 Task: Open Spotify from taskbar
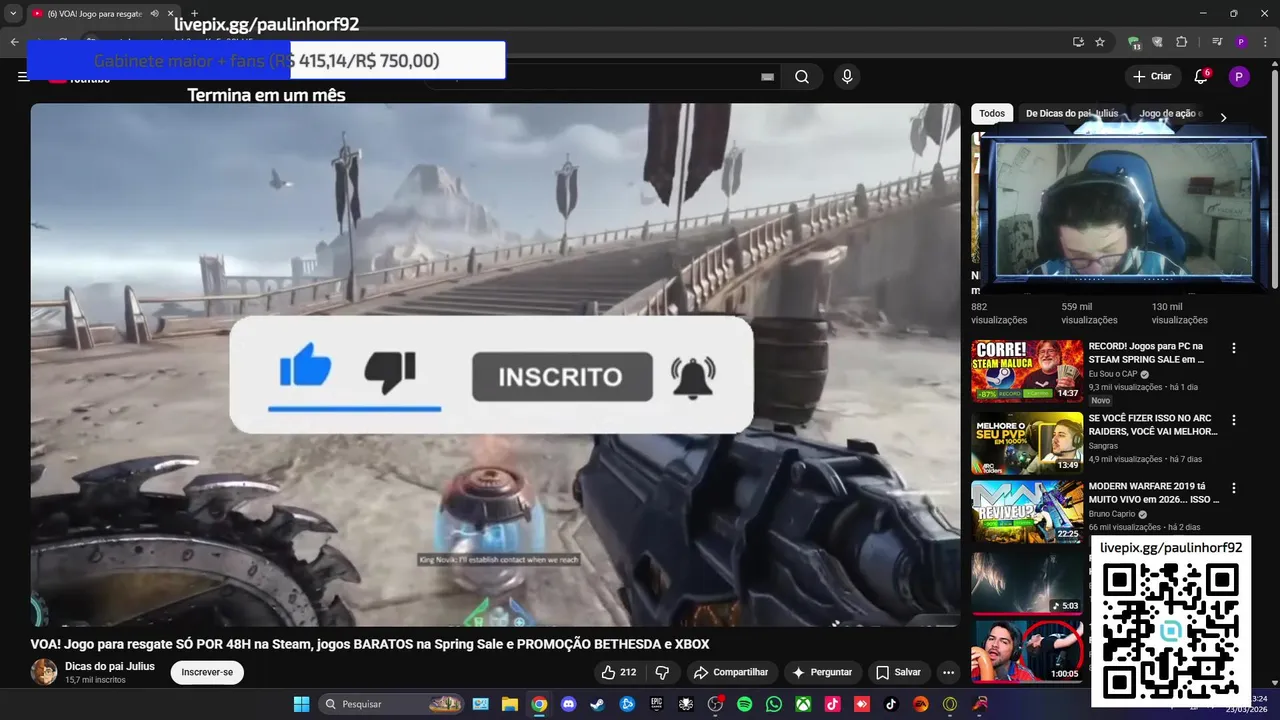pyautogui.click(x=745, y=704)
